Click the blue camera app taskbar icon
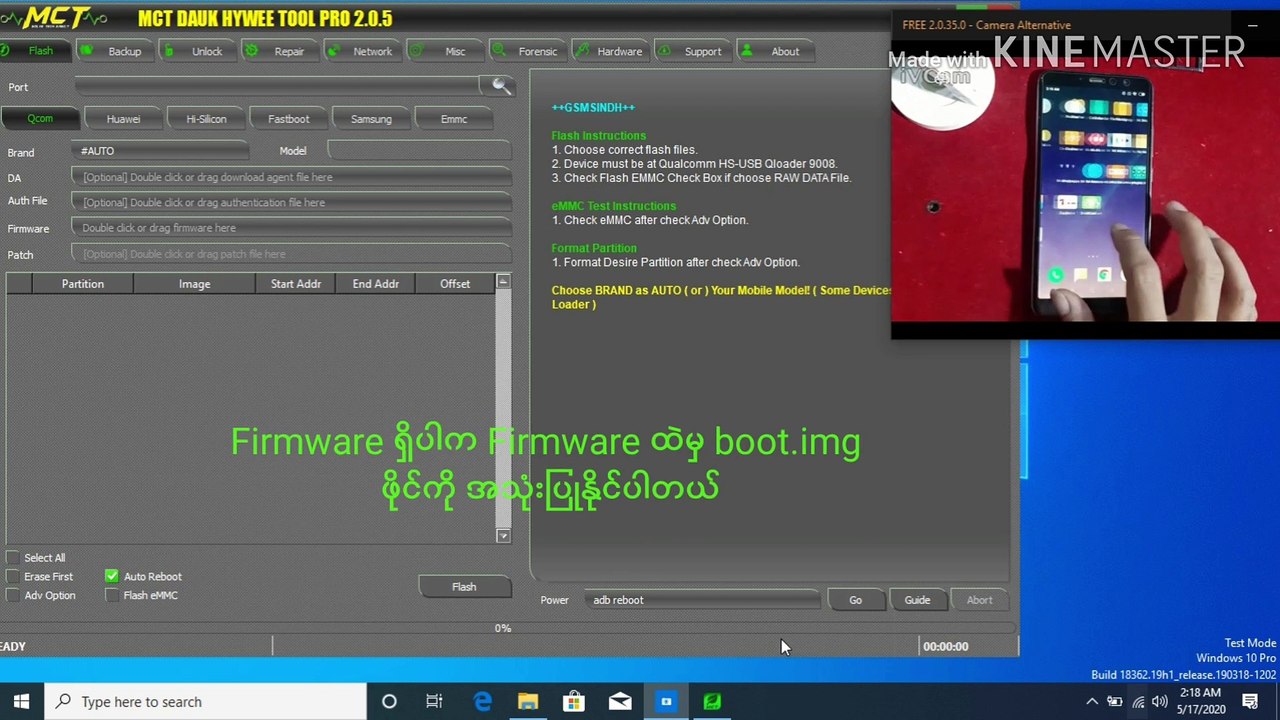1280x720 pixels. [x=666, y=702]
